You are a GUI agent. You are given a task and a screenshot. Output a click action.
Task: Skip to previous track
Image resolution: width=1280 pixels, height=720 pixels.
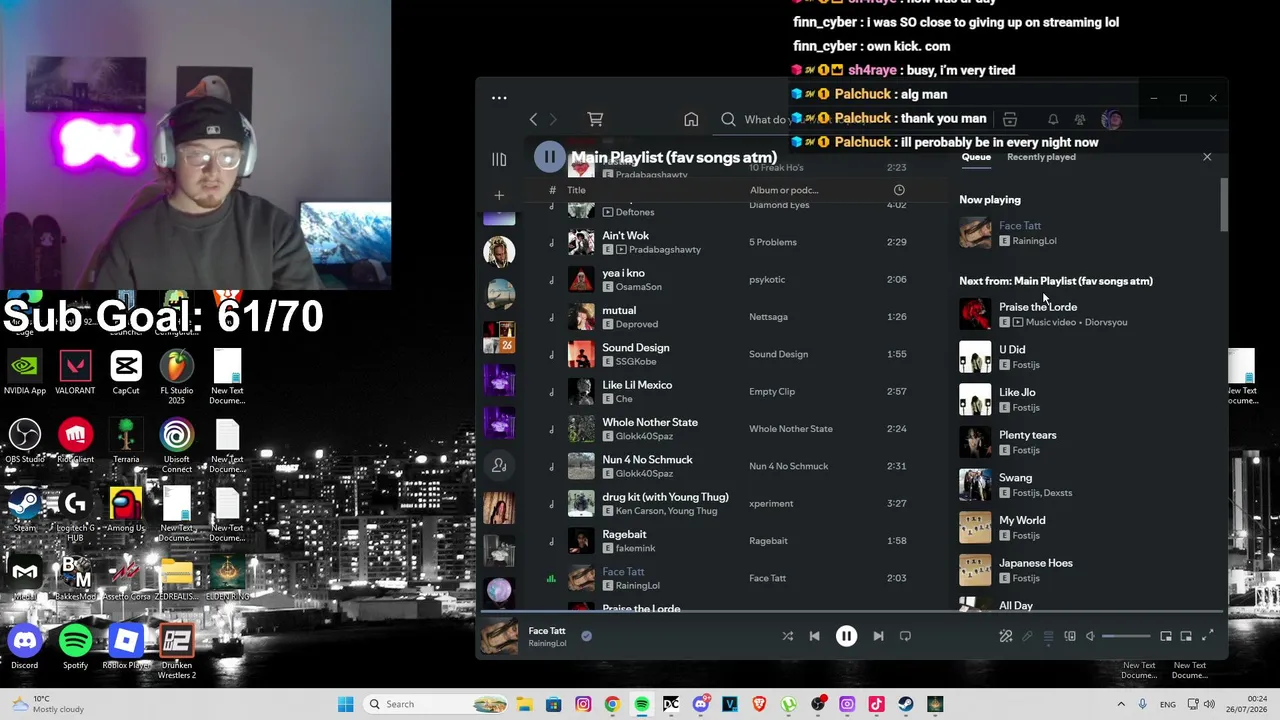[814, 636]
